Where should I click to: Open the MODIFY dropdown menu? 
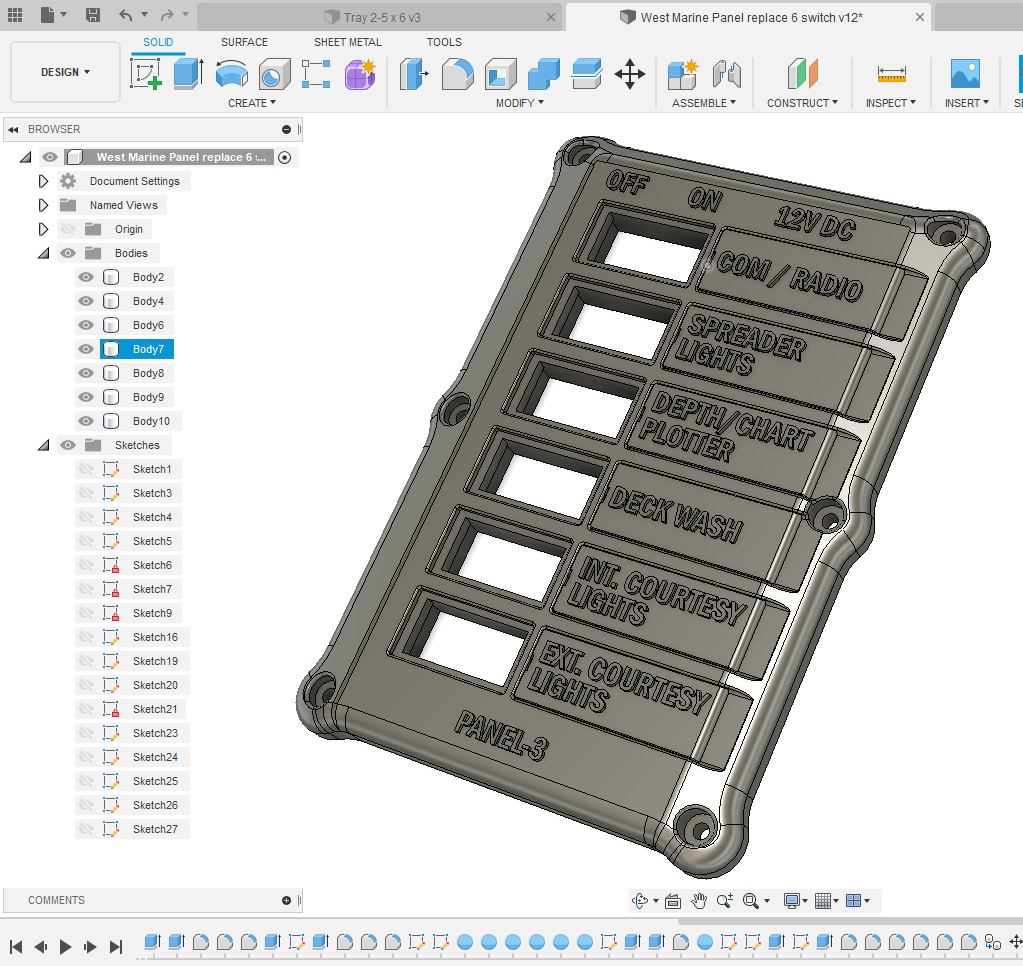(519, 103)
